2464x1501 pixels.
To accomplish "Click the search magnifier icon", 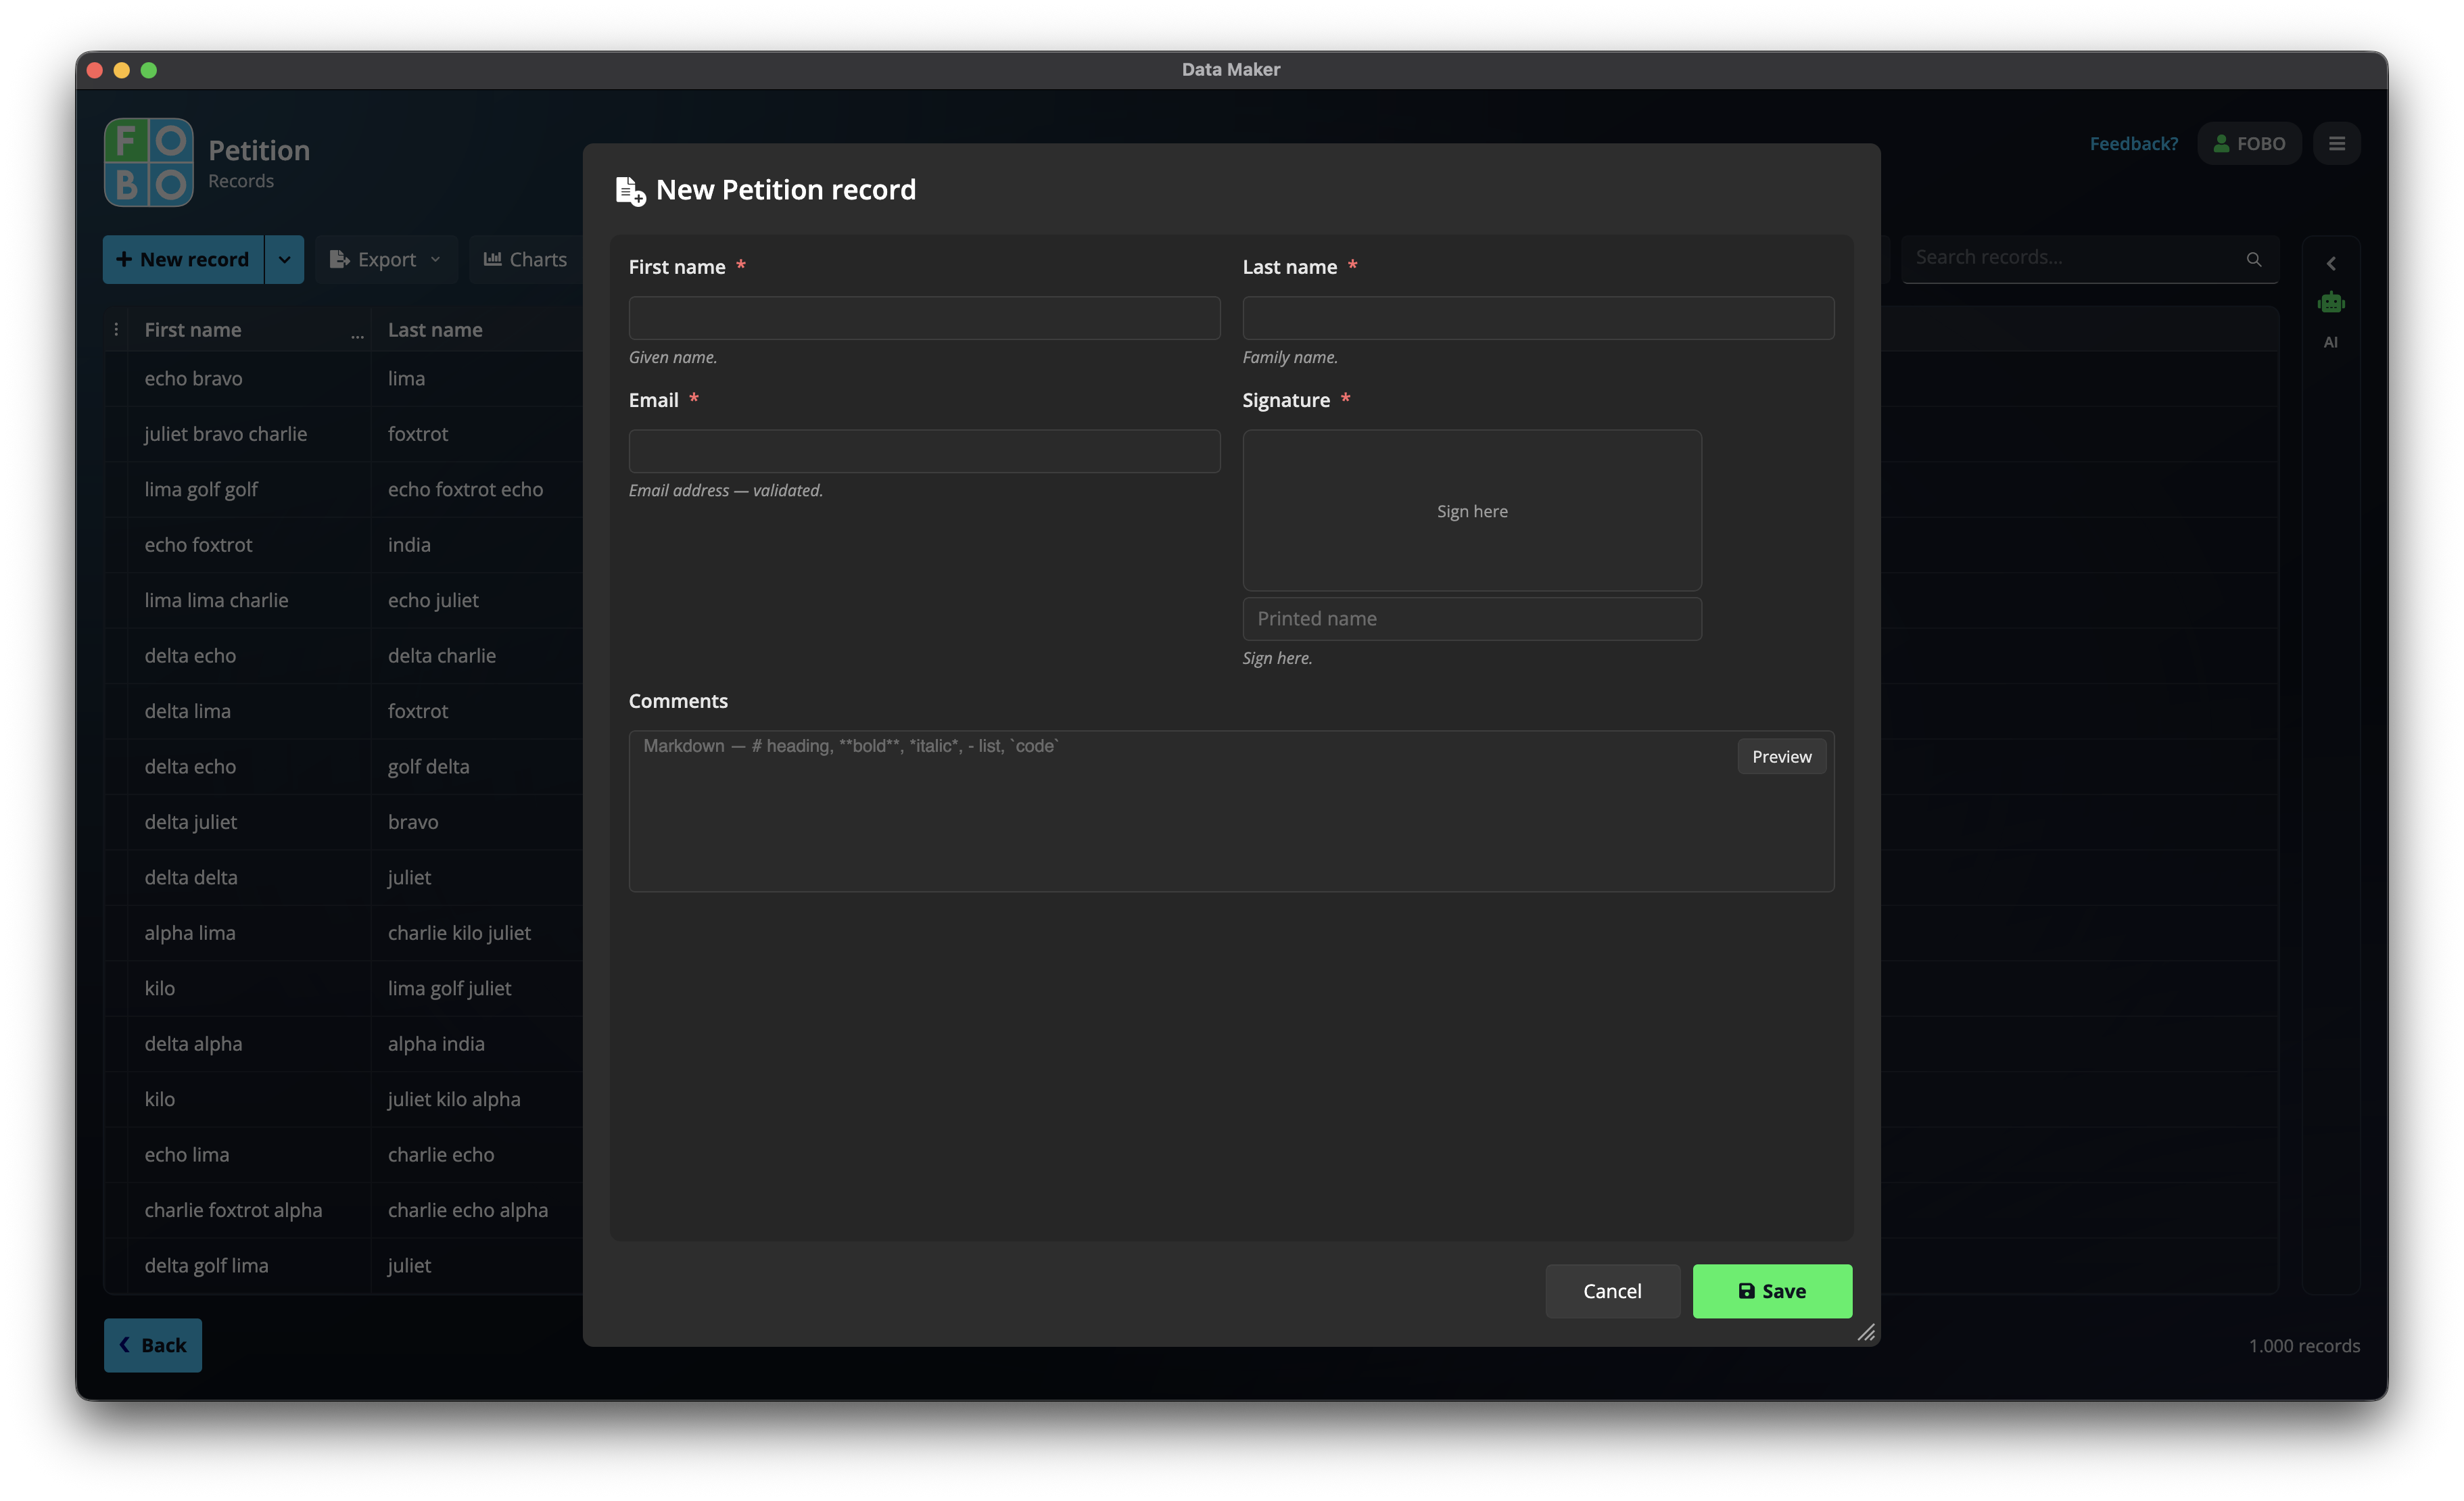I will (x=2253, y=259).
